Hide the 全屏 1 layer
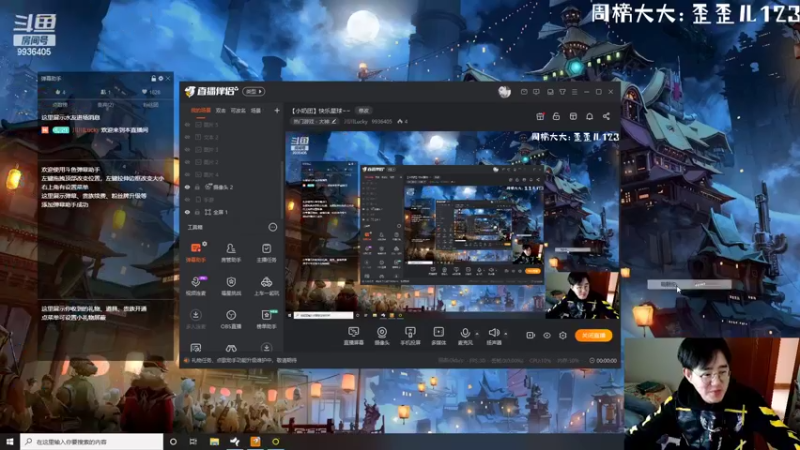Screen dimensions: 800x450 click(187, 212)
